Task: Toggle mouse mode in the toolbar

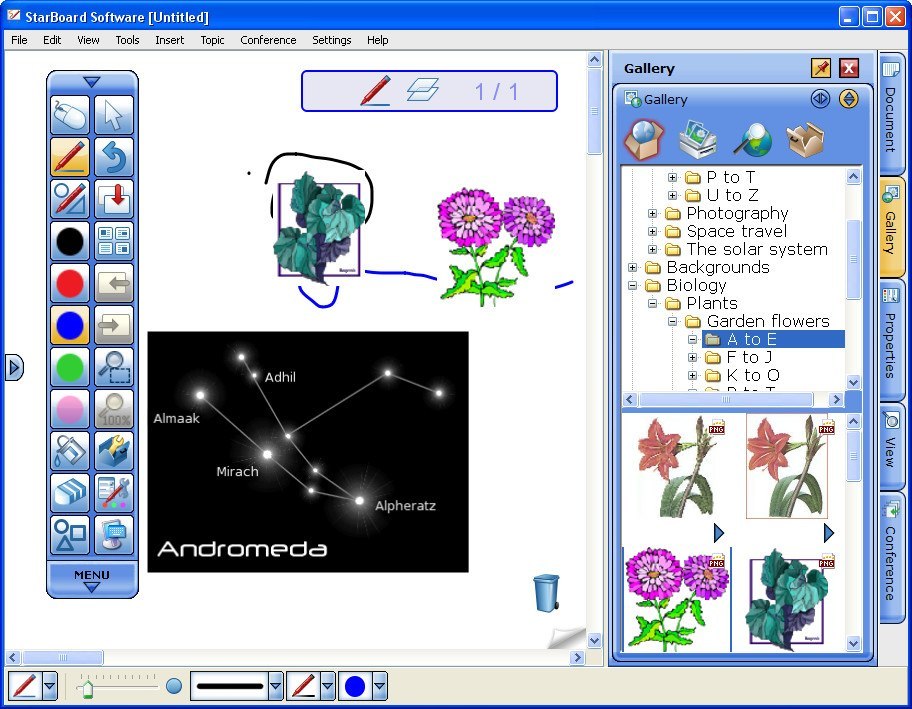Action: tap(70, 116)
